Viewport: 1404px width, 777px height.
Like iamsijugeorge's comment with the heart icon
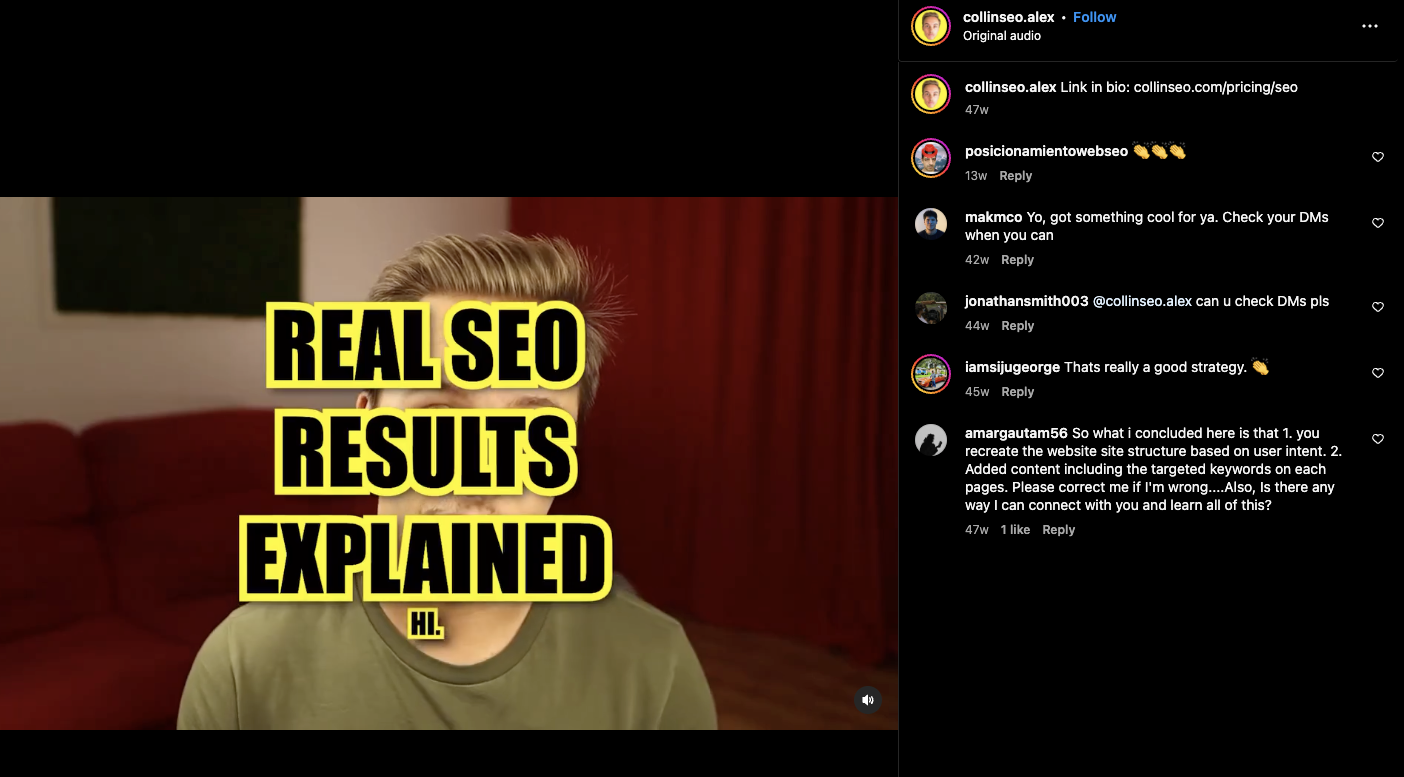pyautogui.click(x=1378, y=373)
